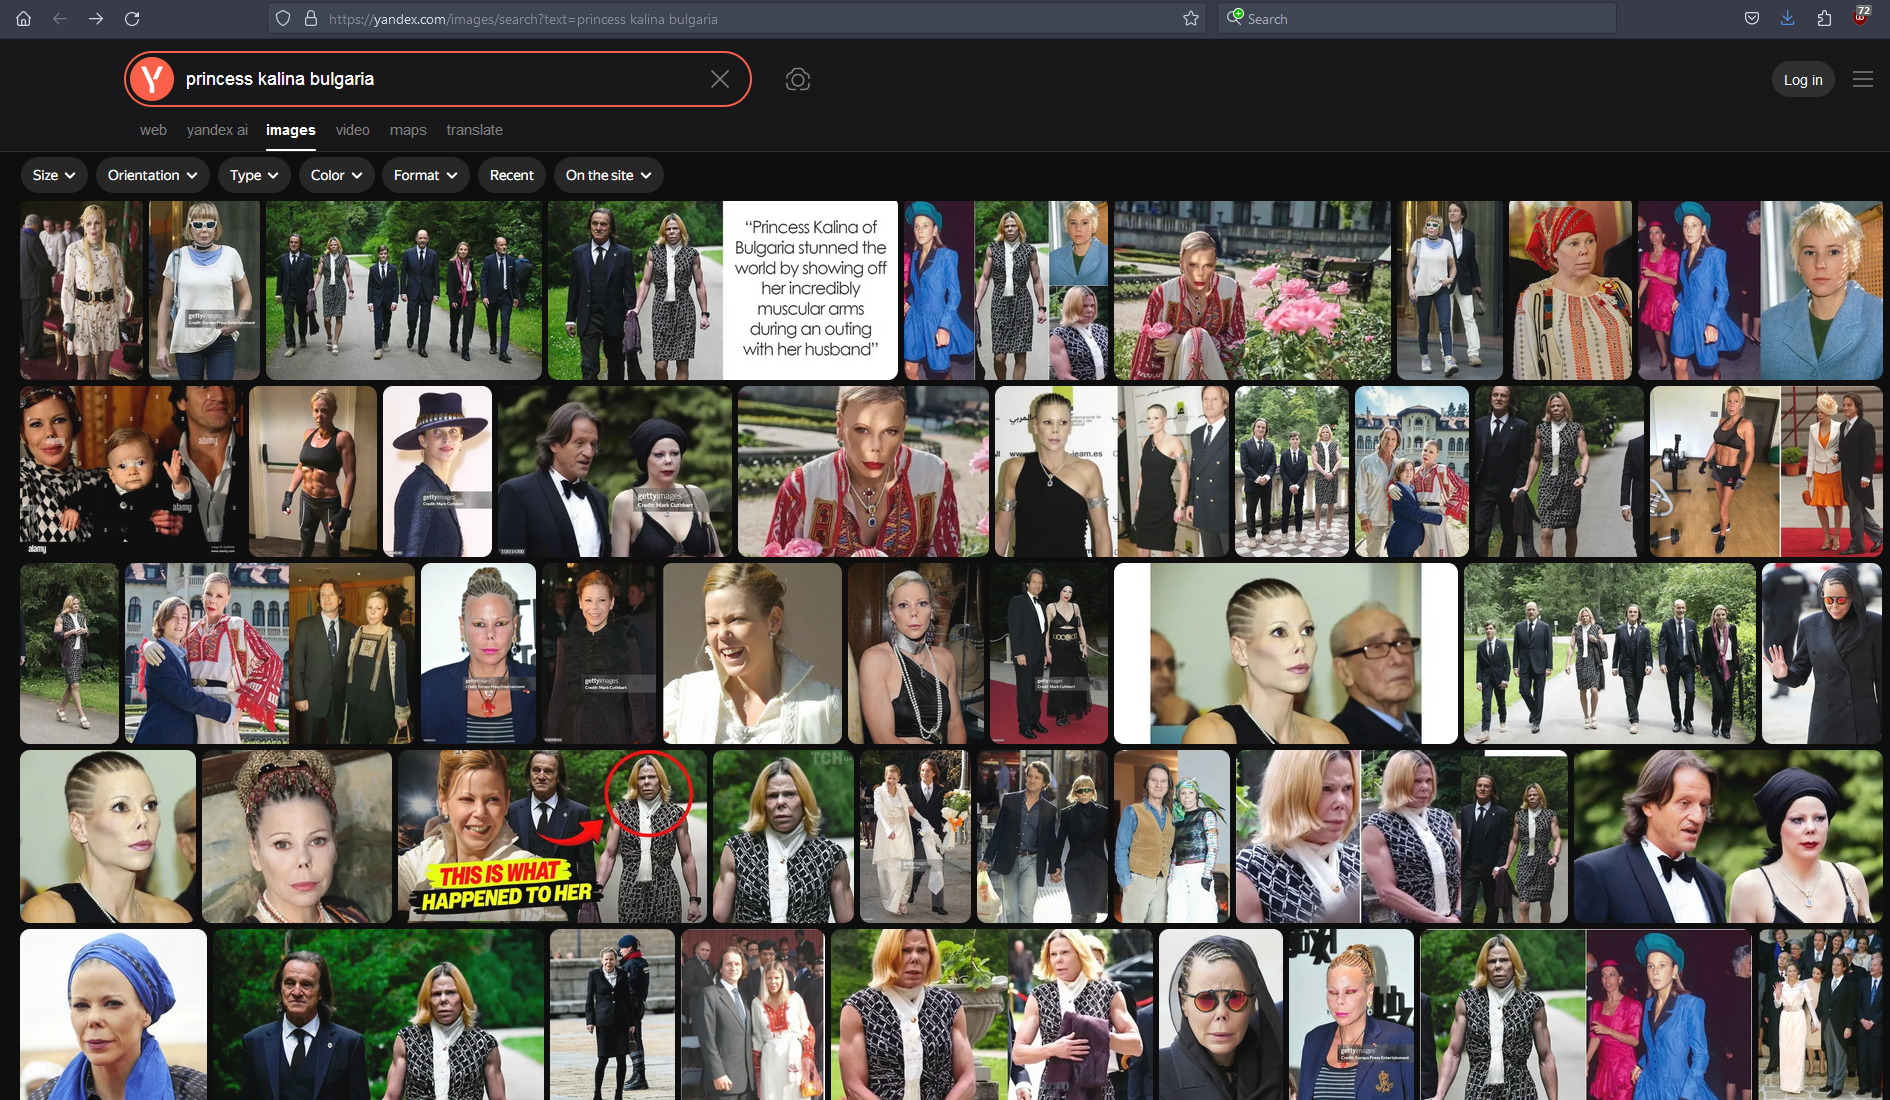Expand the Size filter dropdown
The height and width of the screenshot is (1100, 1890).
(x=54, y=175)
